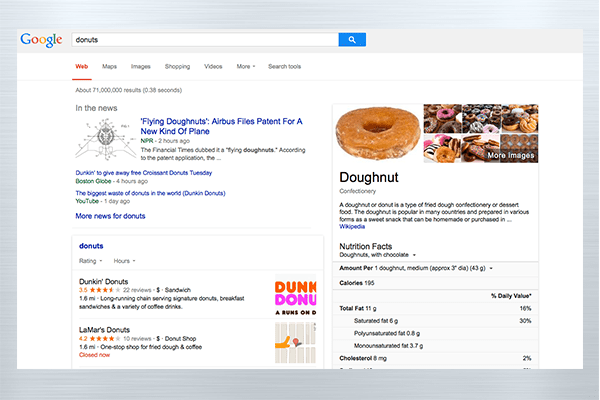Click the '22 reviews' text for Dunkin' Donuts
The width and height of the screenshot is (600, 400).
coord(137,290)
